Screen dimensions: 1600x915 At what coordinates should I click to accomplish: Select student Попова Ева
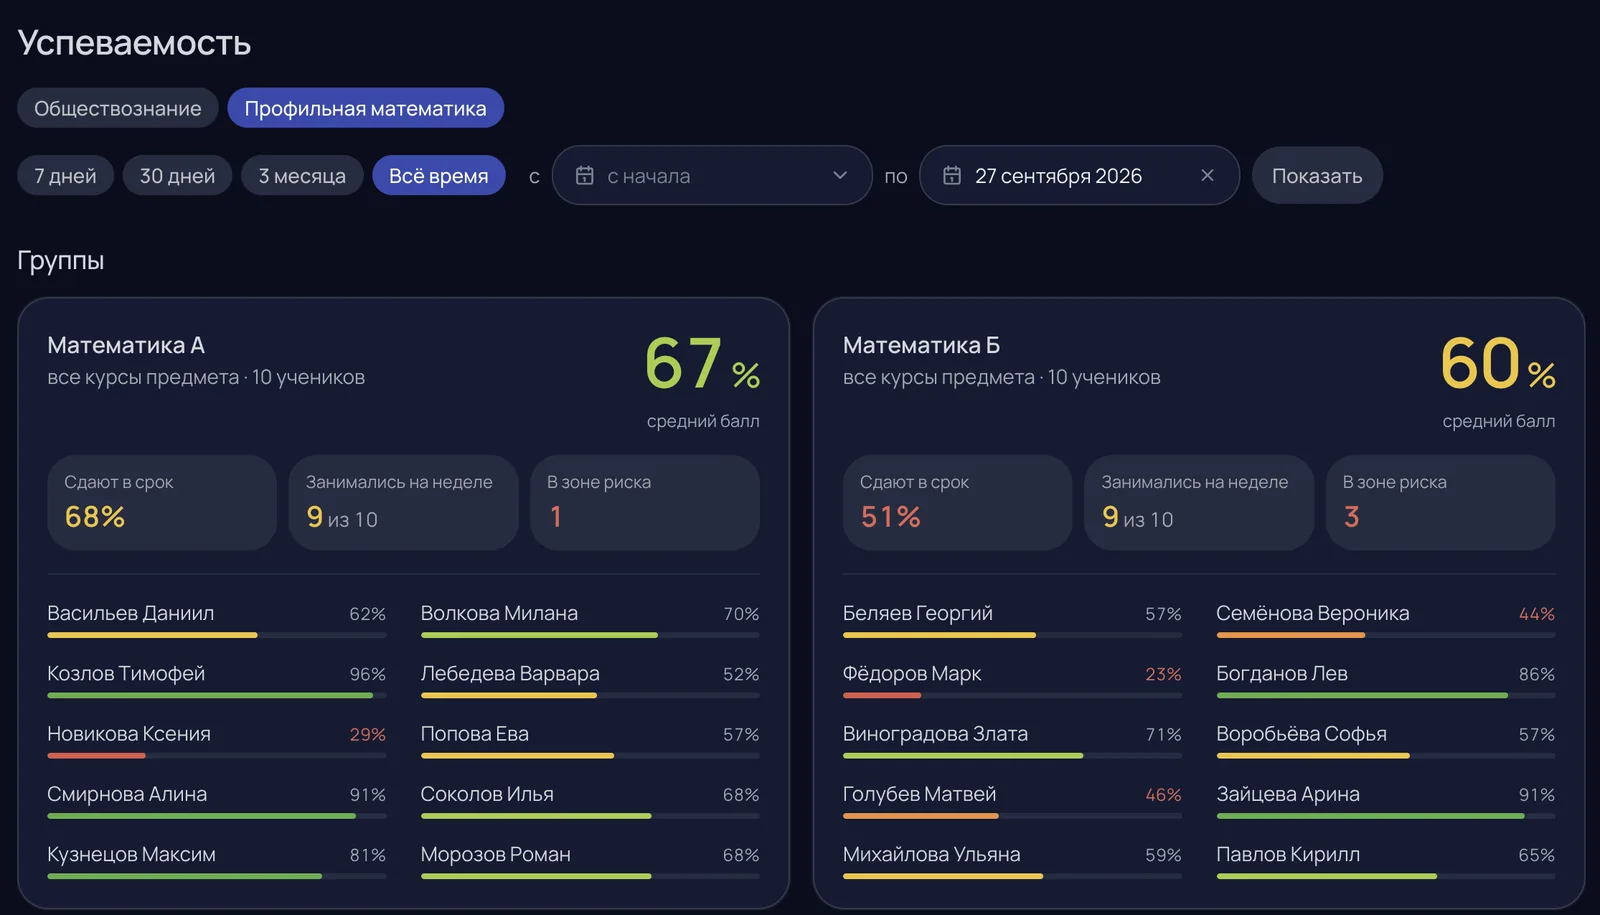coord(590,740)
